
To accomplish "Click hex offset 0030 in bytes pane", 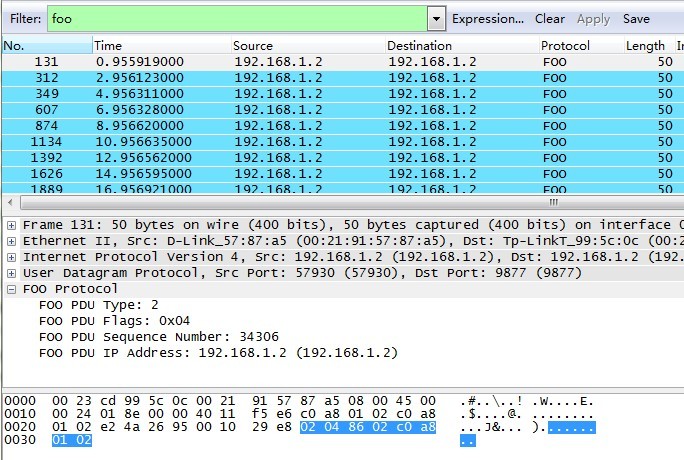I will click(20, 440).
